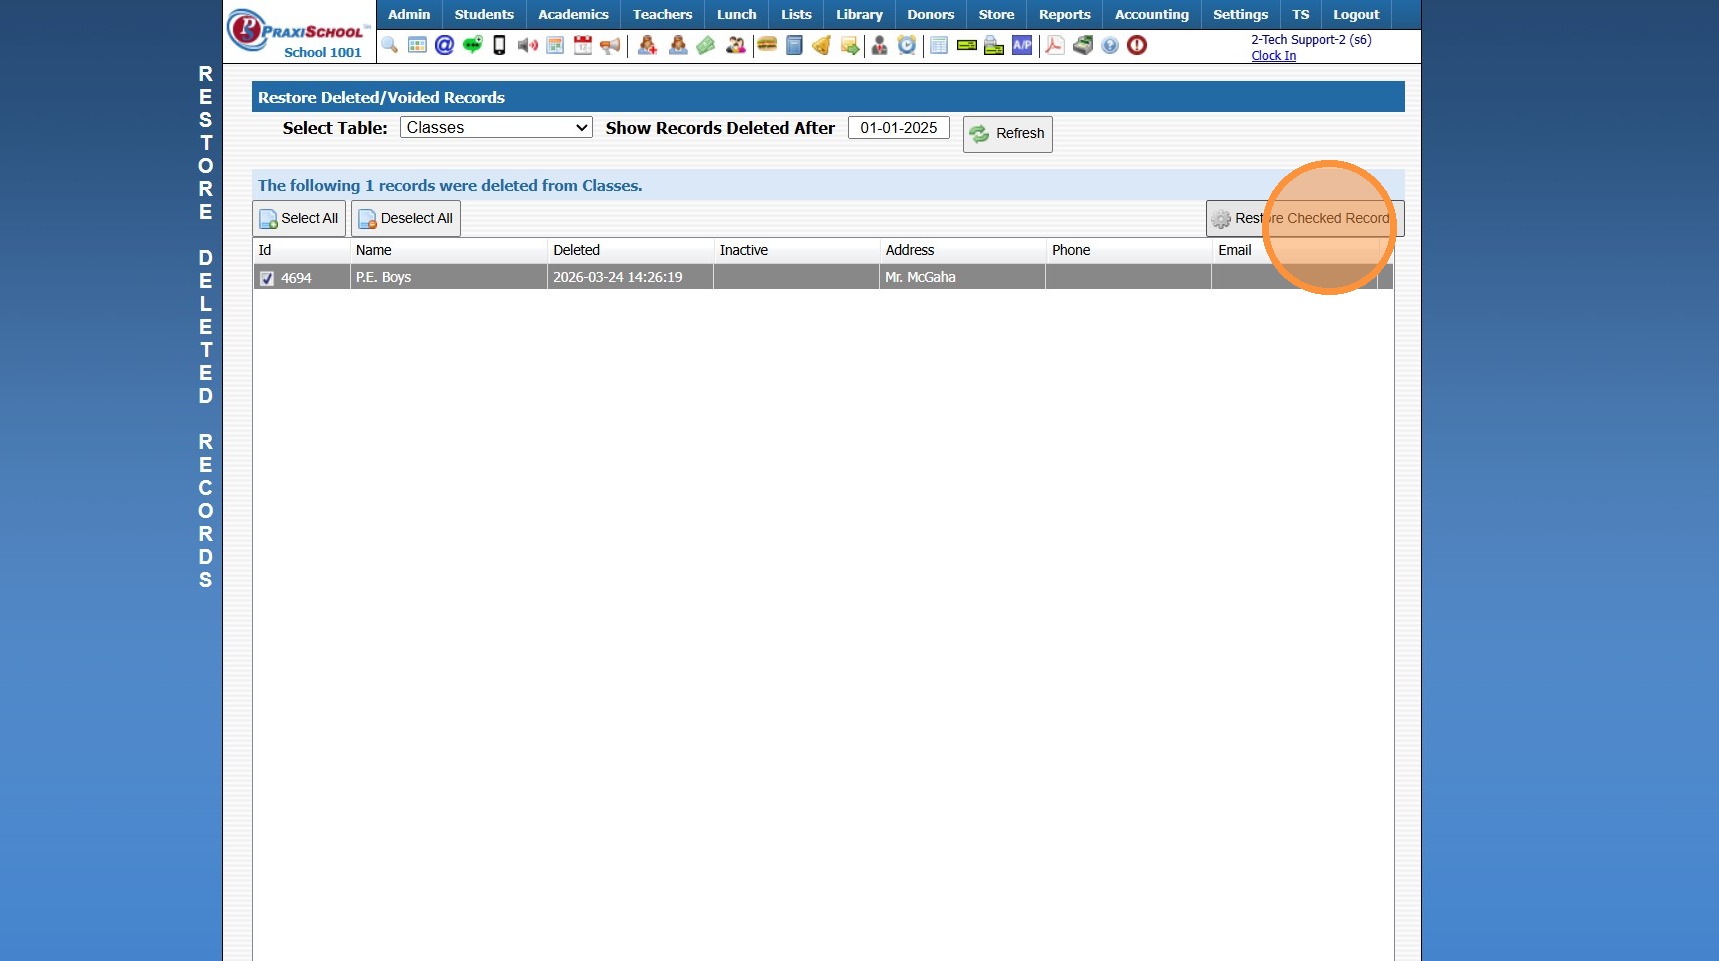
Task: Click the blue @ email icon
Action: [445, 45]
